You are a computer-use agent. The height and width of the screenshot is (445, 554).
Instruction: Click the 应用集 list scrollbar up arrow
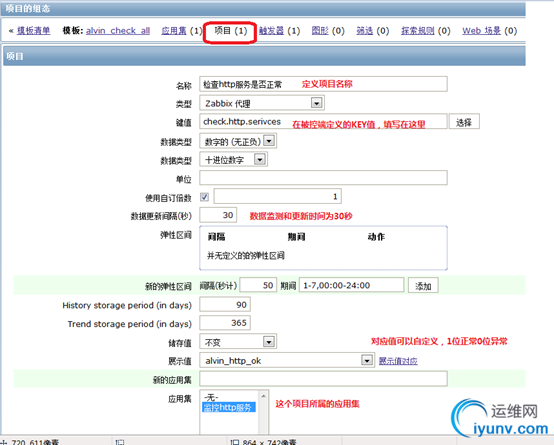(263, 395)
